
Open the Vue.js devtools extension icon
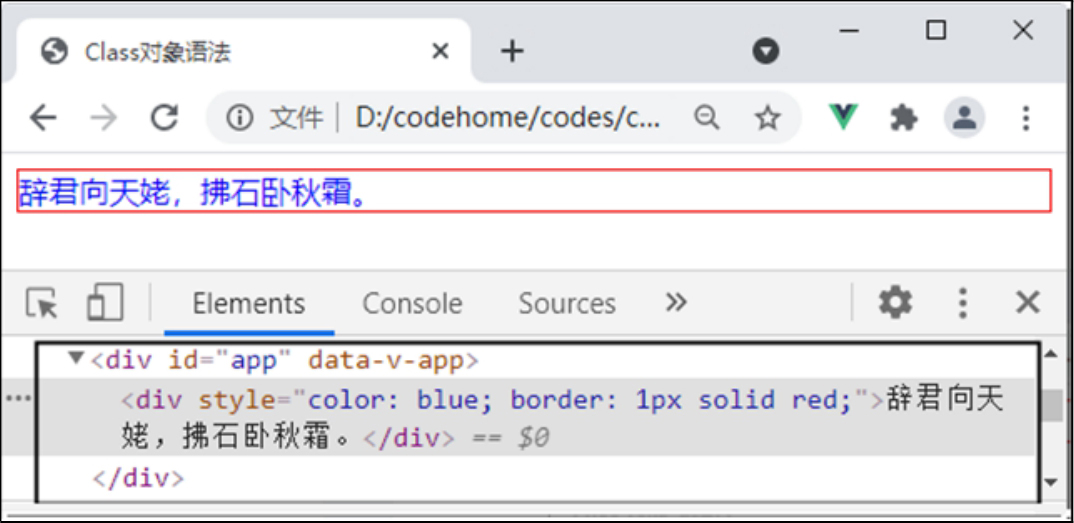[843, 118]
